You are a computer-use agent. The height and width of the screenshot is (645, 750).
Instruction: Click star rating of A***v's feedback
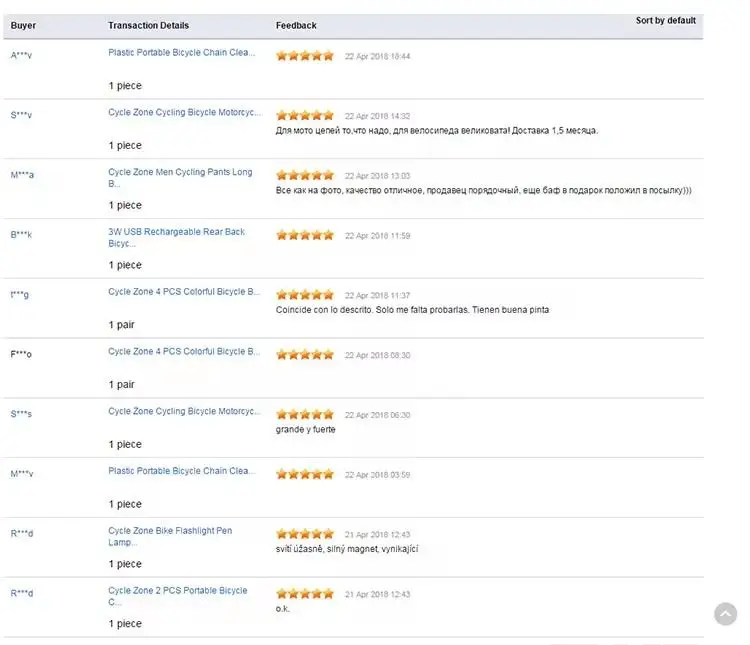[305, 56]
